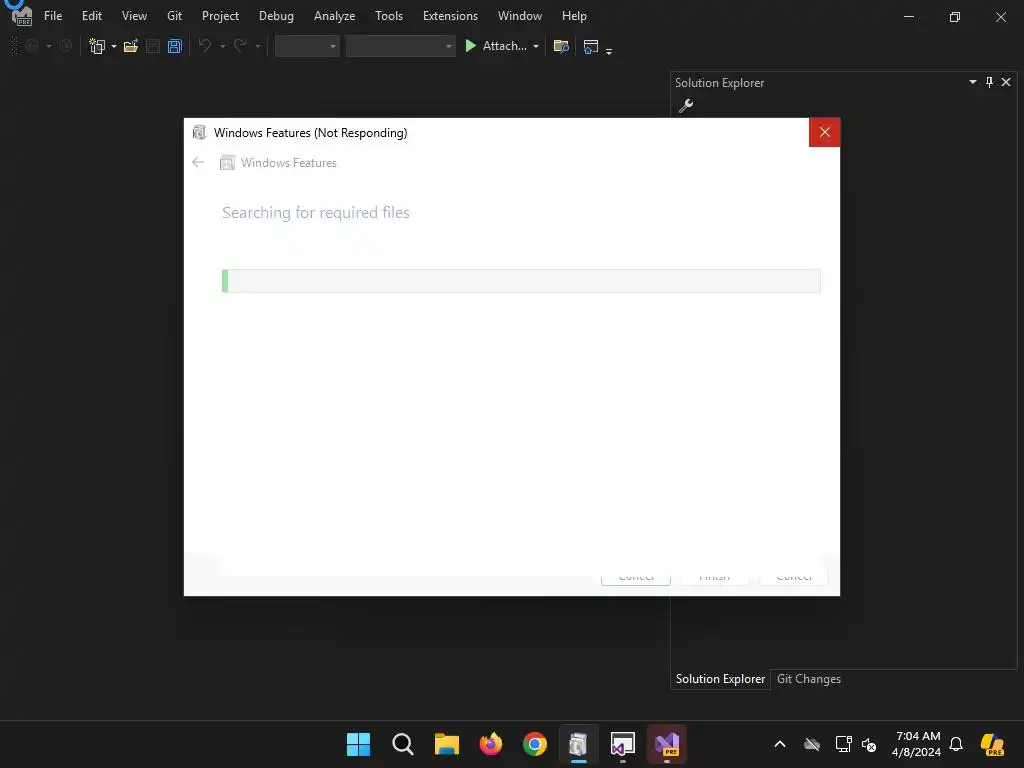1024x768 pixels.
Task: Click the muted volume tray icon
Action: (x=869, y=744)
